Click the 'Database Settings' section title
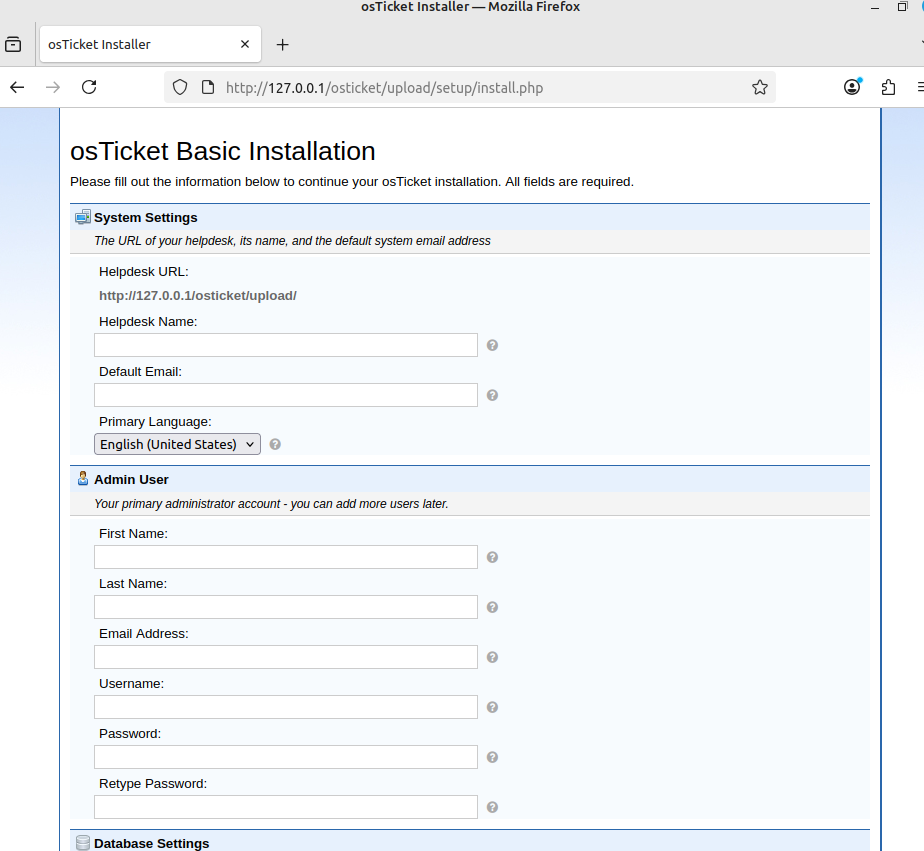This screenshot has height=851, width=924. click(151, 843)
